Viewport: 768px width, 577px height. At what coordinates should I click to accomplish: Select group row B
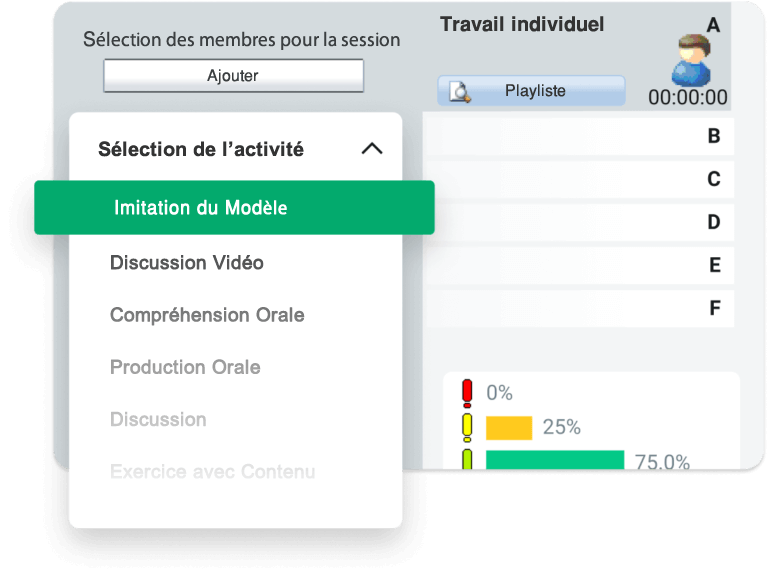coord(578,136)
